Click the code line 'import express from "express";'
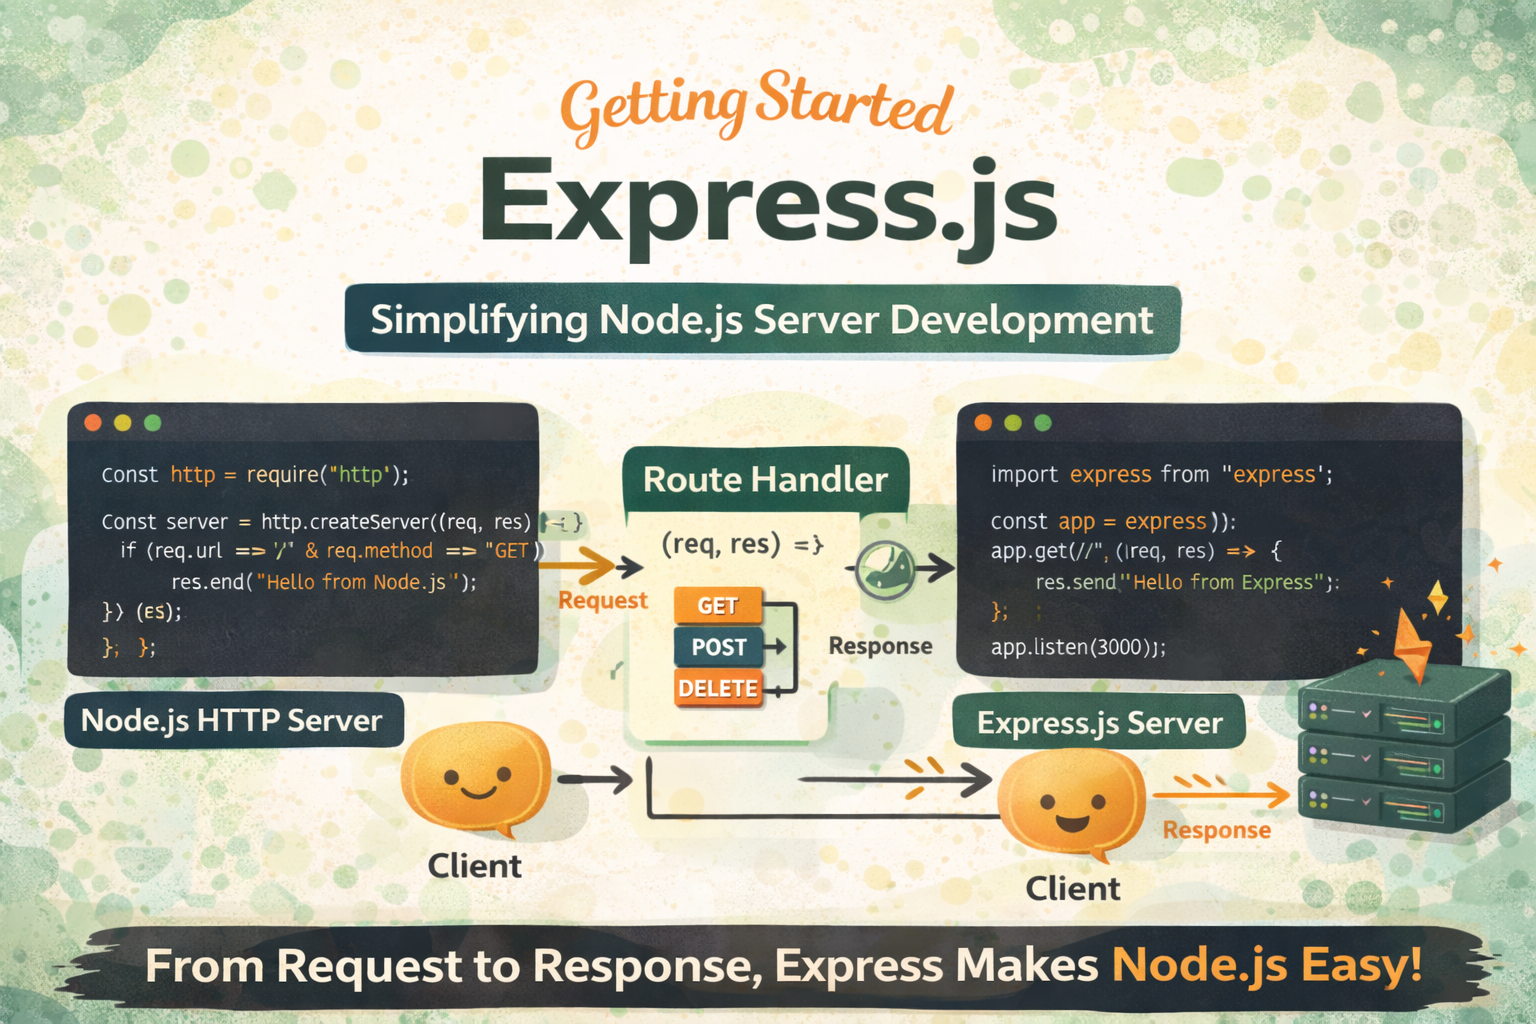The image size is (1536, 1024). pos(1162,474)
